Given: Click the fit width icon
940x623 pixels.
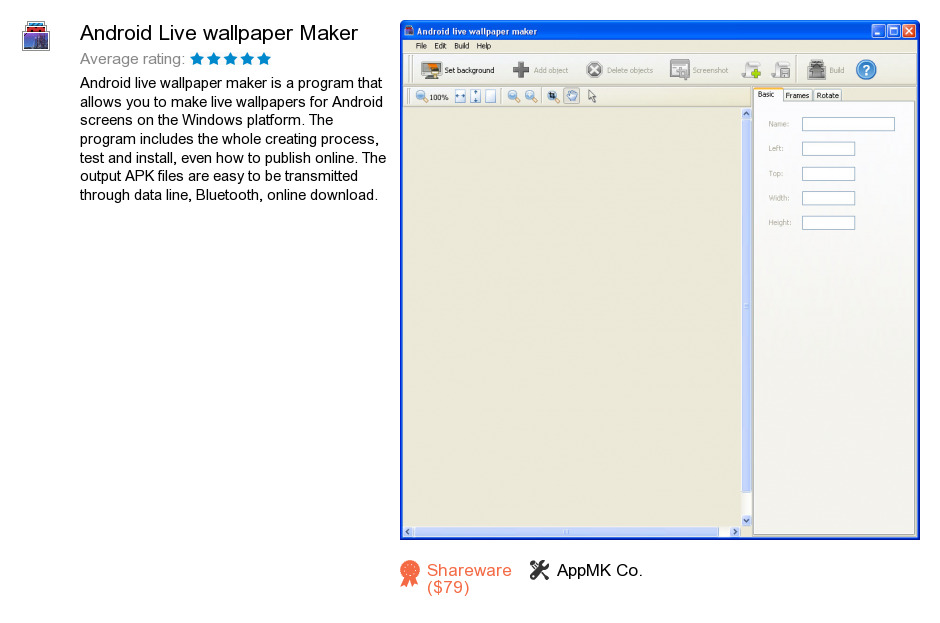Looking at the screenshot, I should pos(460,97).
